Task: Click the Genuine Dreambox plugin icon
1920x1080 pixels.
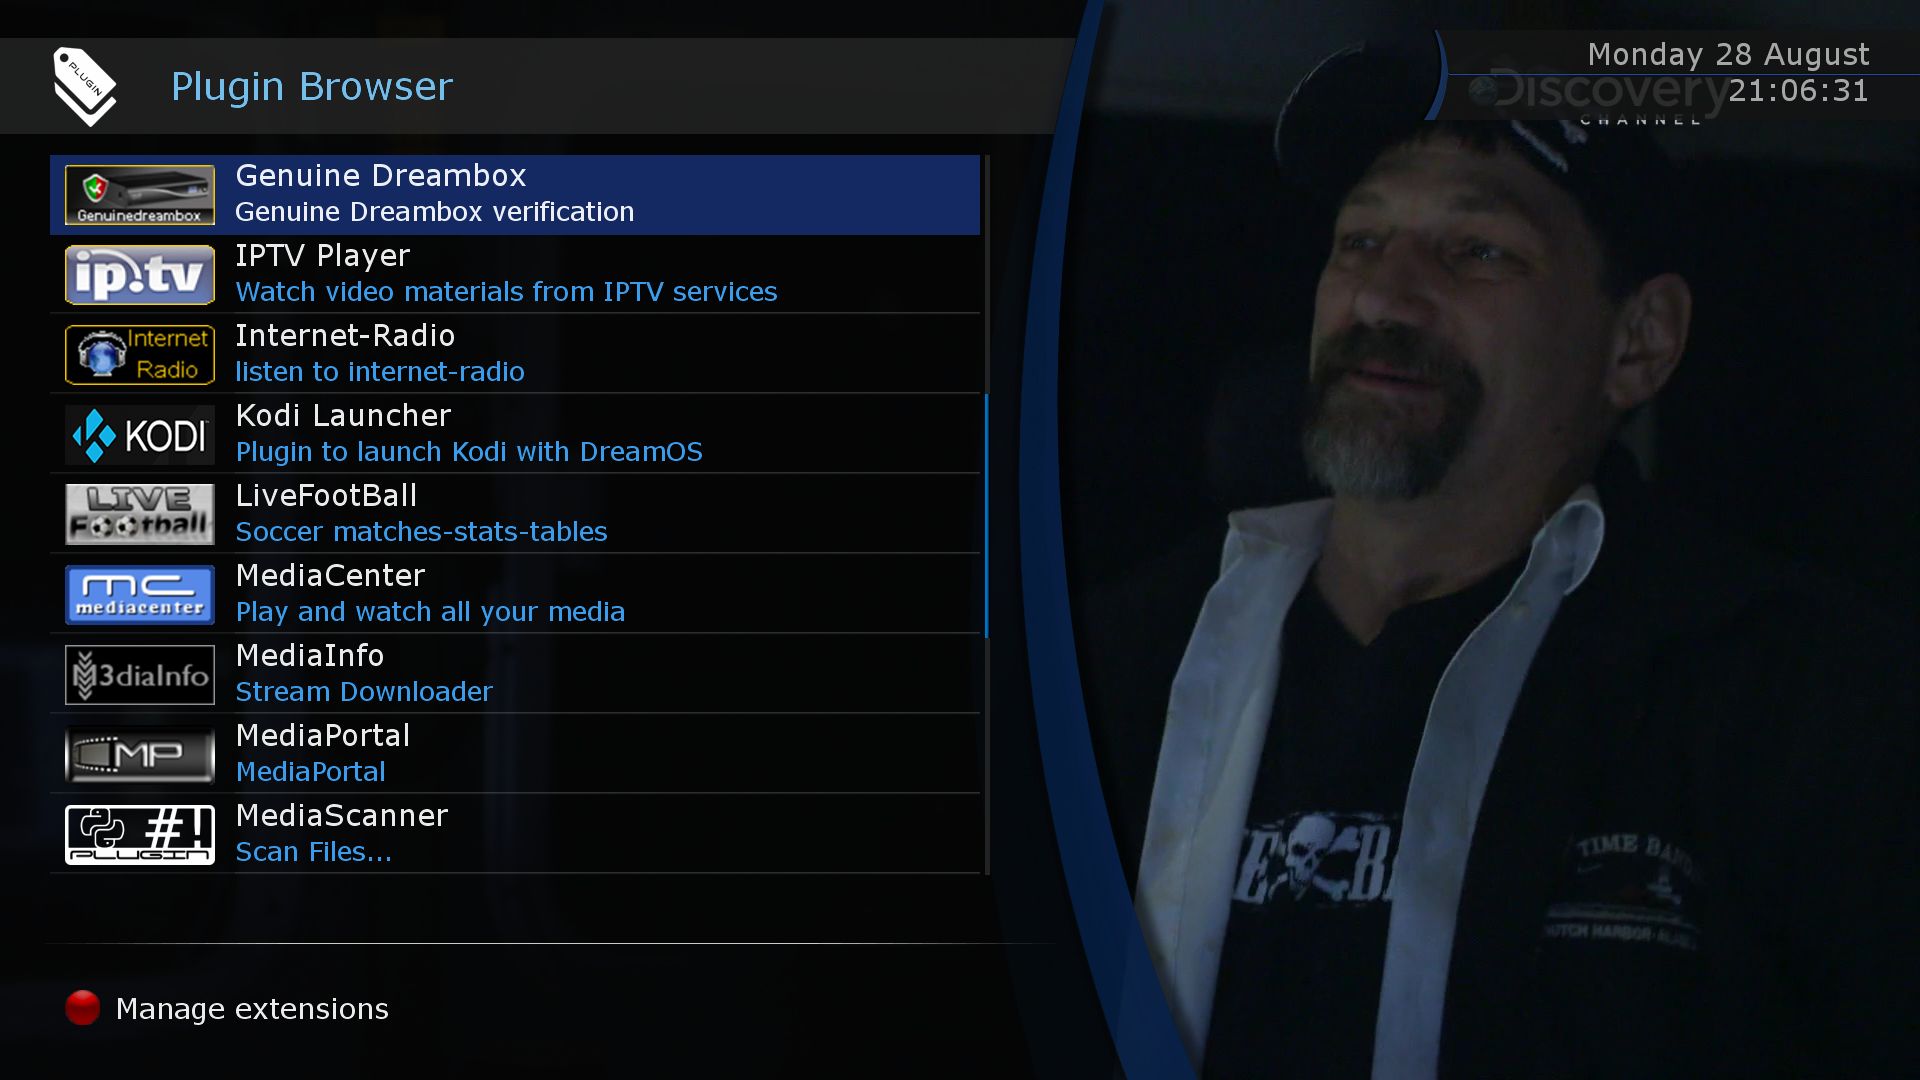Action: click(140, 195)
